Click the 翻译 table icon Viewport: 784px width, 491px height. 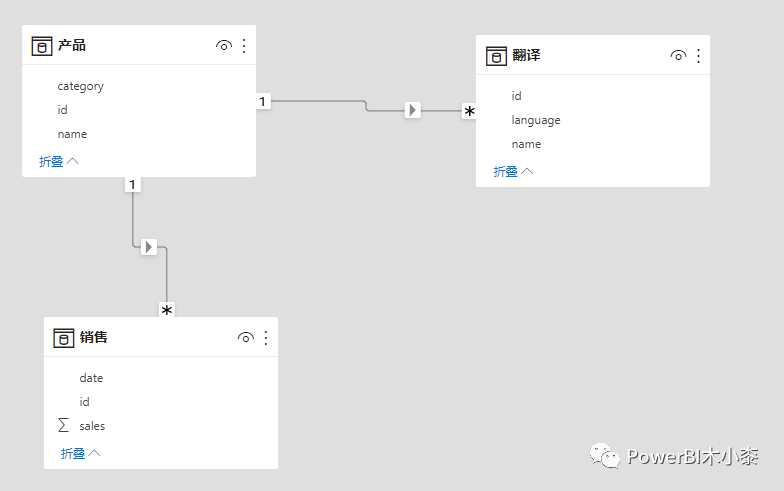tap(496, 56)
